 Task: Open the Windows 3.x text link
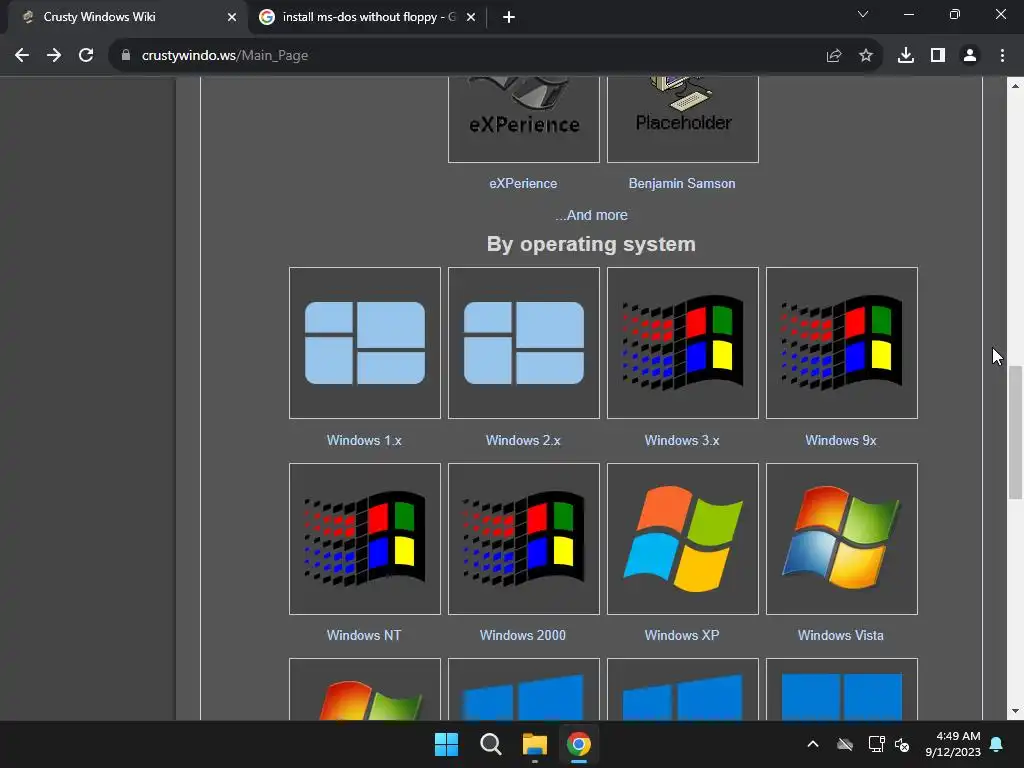click(x=682, y=440)
